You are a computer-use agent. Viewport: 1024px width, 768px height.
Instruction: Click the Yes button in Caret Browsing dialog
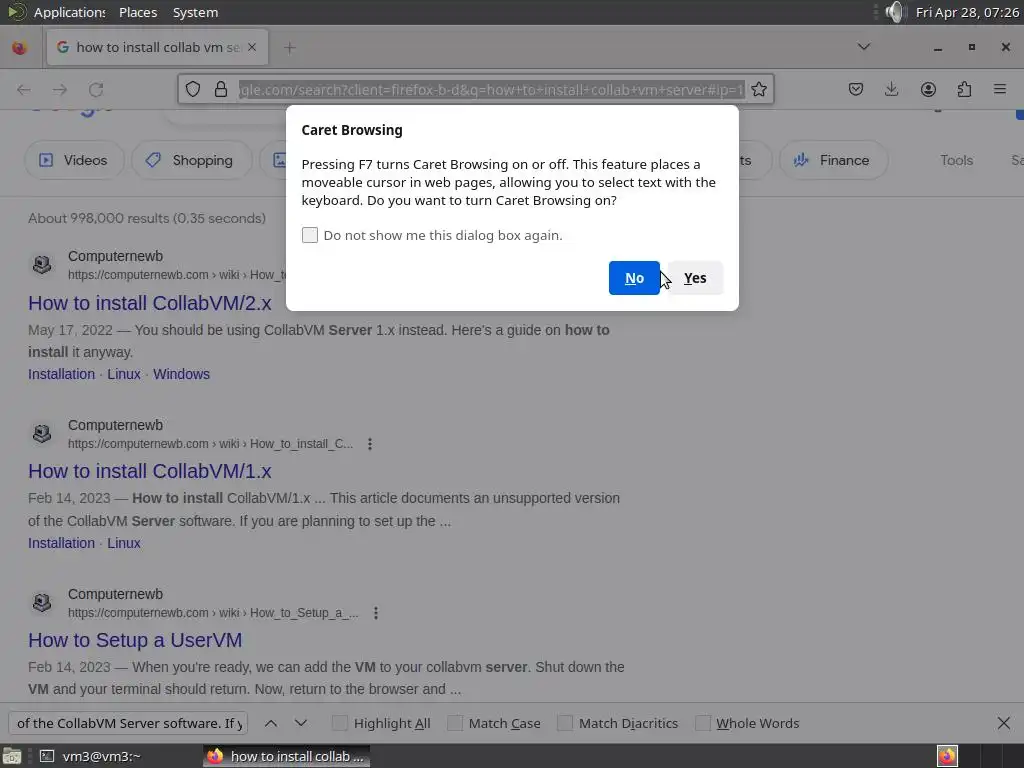click(695, 278)
